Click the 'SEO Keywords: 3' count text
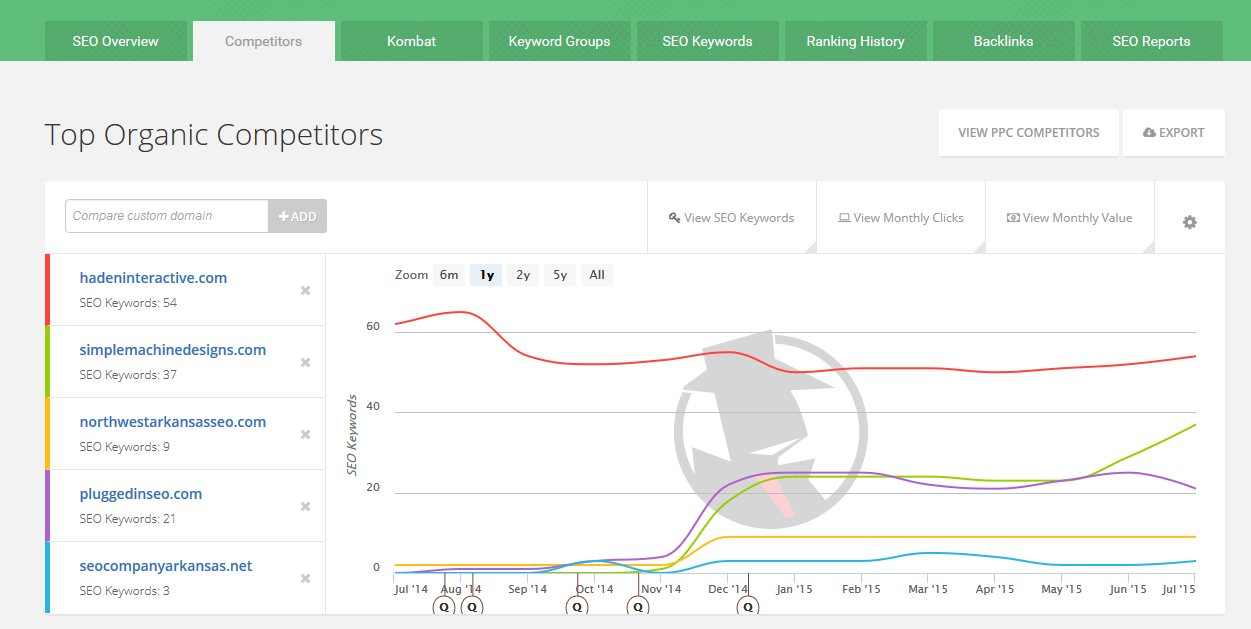Screen dimensions: 1251x629 (125, 591)
